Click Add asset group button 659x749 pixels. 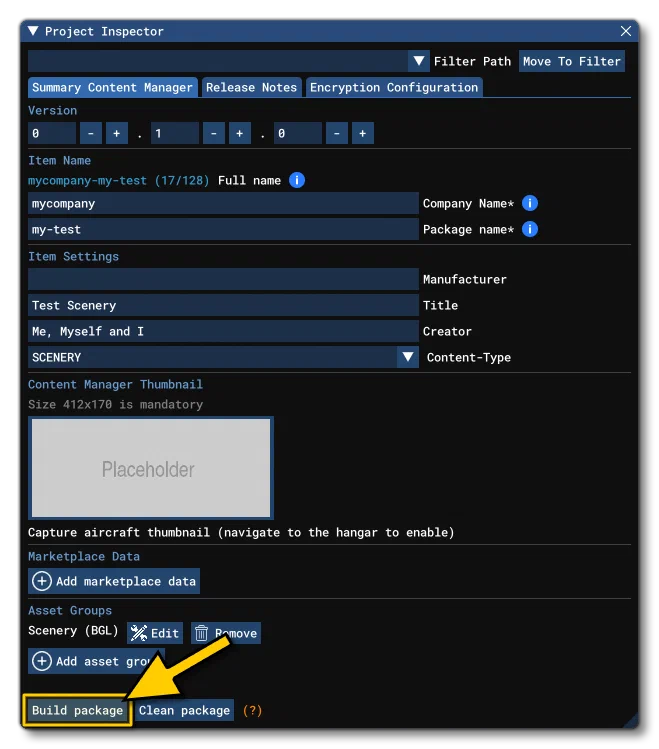click(x=96, y=661)
